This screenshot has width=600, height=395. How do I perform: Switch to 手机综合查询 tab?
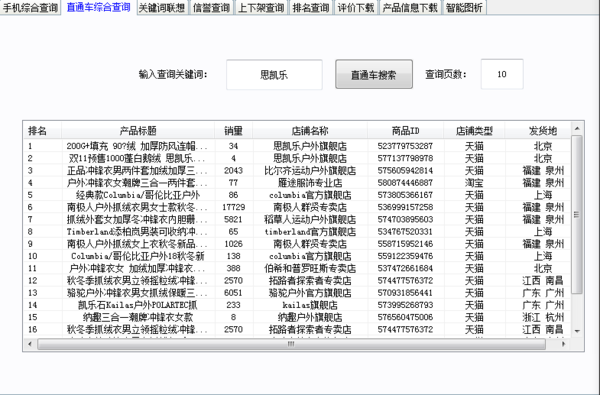point(30,8)
